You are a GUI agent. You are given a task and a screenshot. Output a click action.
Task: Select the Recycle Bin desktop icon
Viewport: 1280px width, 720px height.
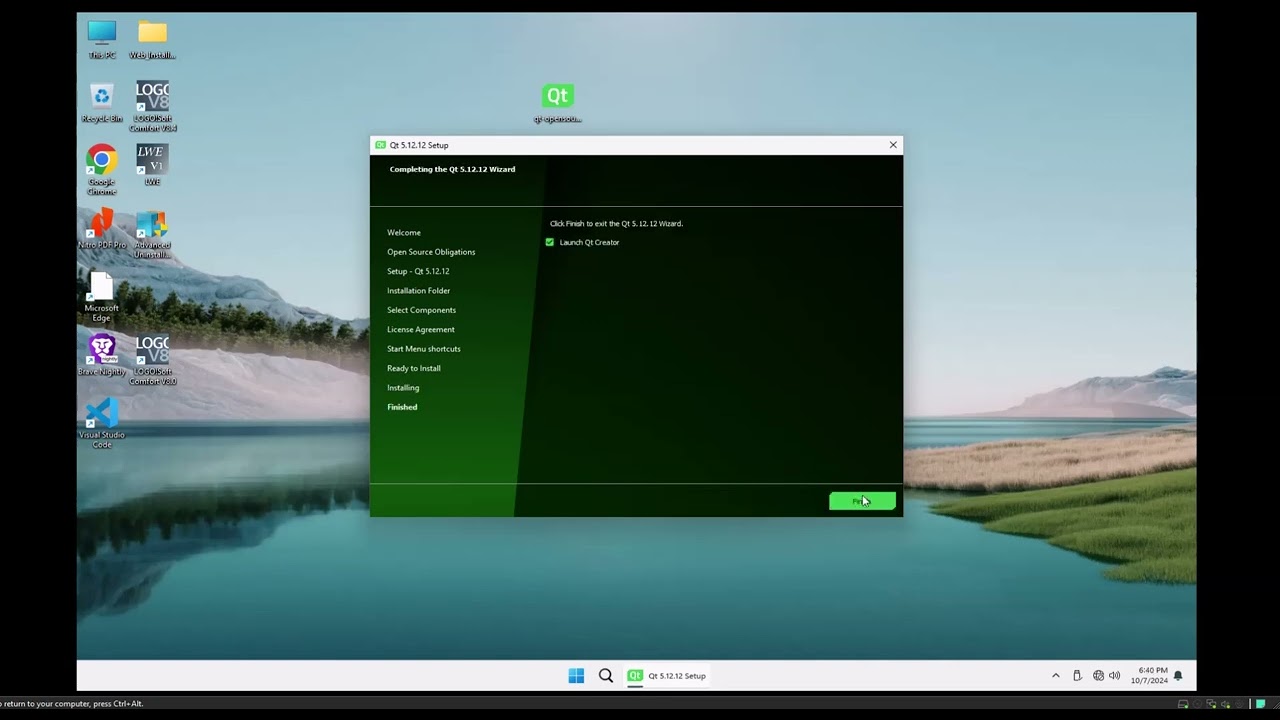tap(102, 103)
